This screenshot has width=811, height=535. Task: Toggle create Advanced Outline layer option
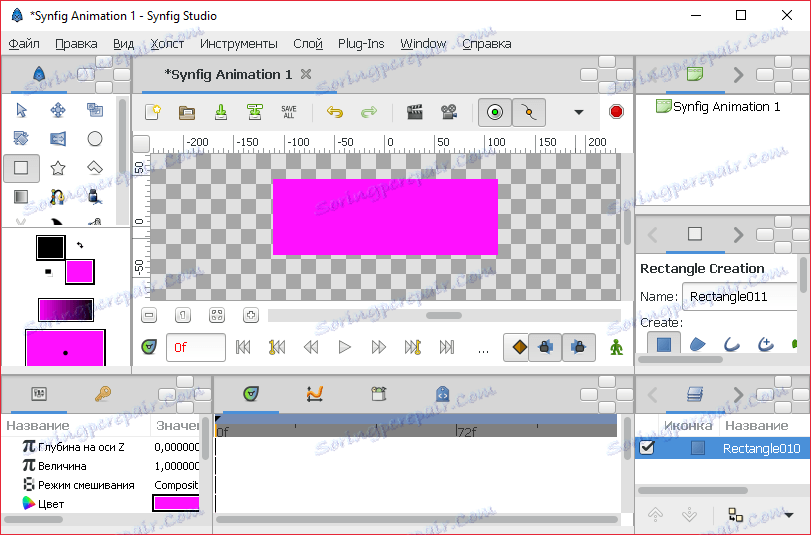(x=765, y=344)
